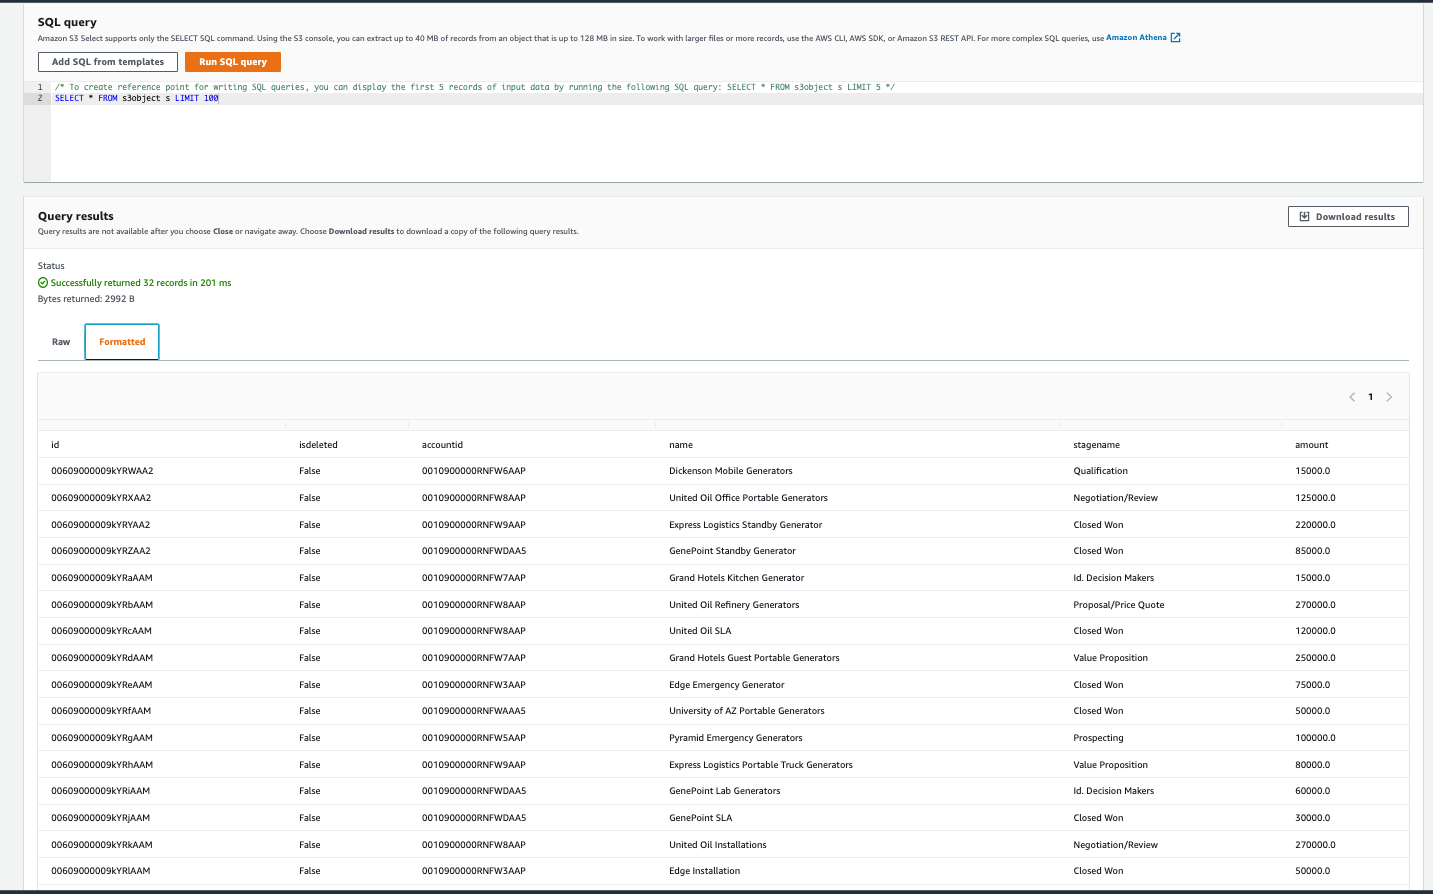The image size is (1433, 894).
Task: Click the amount column header
Action: 1311,445
